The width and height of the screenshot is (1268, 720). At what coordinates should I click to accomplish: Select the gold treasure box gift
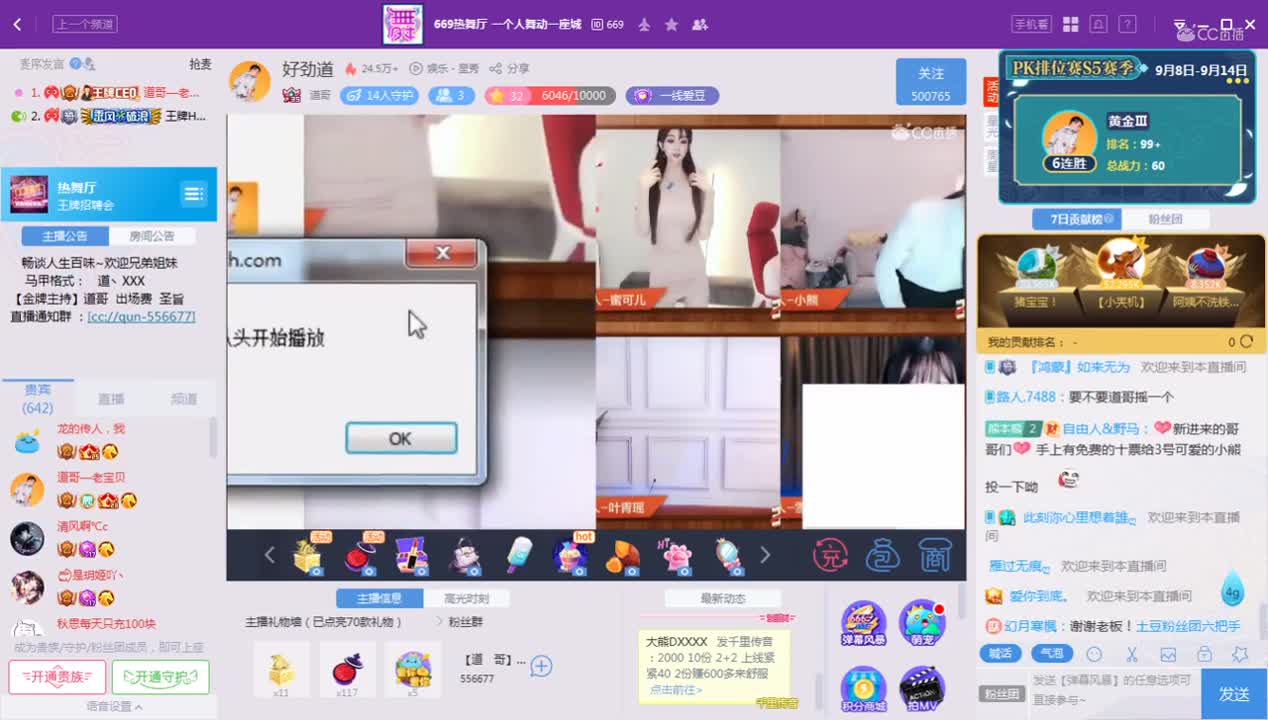(x=309, y=555)
